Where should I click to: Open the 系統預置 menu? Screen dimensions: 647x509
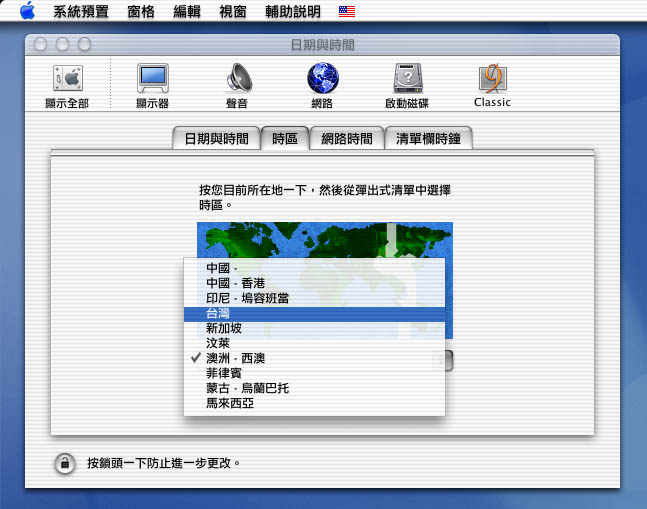pos(81,11)
